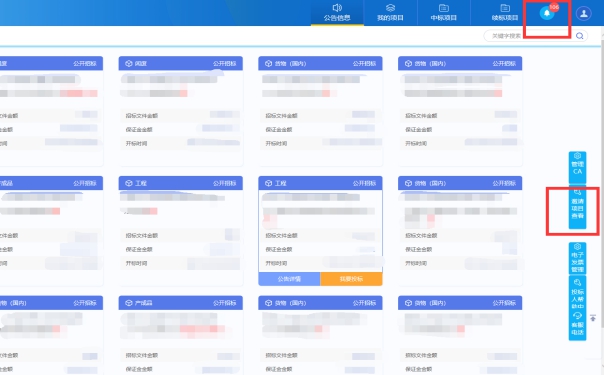604x375 pixels.
Task: Click the user profile avatar icon
Action: click(x=584, y=13)
